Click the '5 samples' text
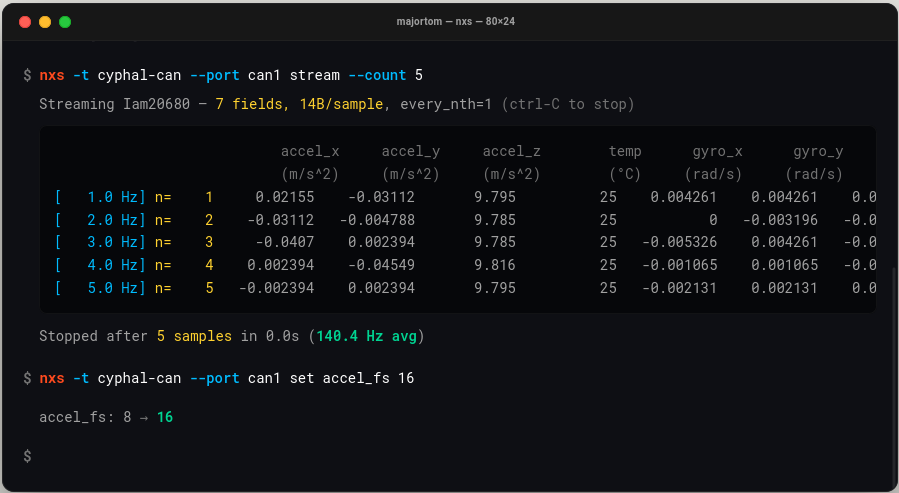The image size is (899, 493). 194,336
